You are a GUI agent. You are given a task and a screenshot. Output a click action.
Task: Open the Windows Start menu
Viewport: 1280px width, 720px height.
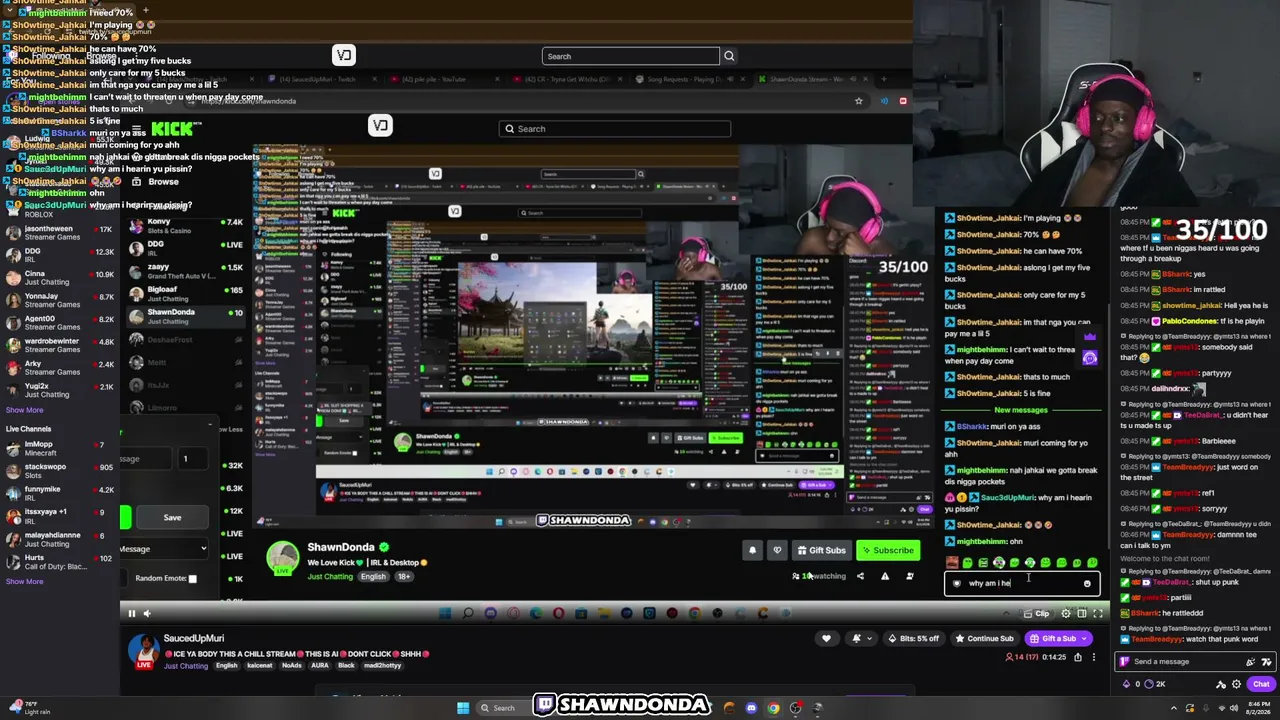(462, 708)
